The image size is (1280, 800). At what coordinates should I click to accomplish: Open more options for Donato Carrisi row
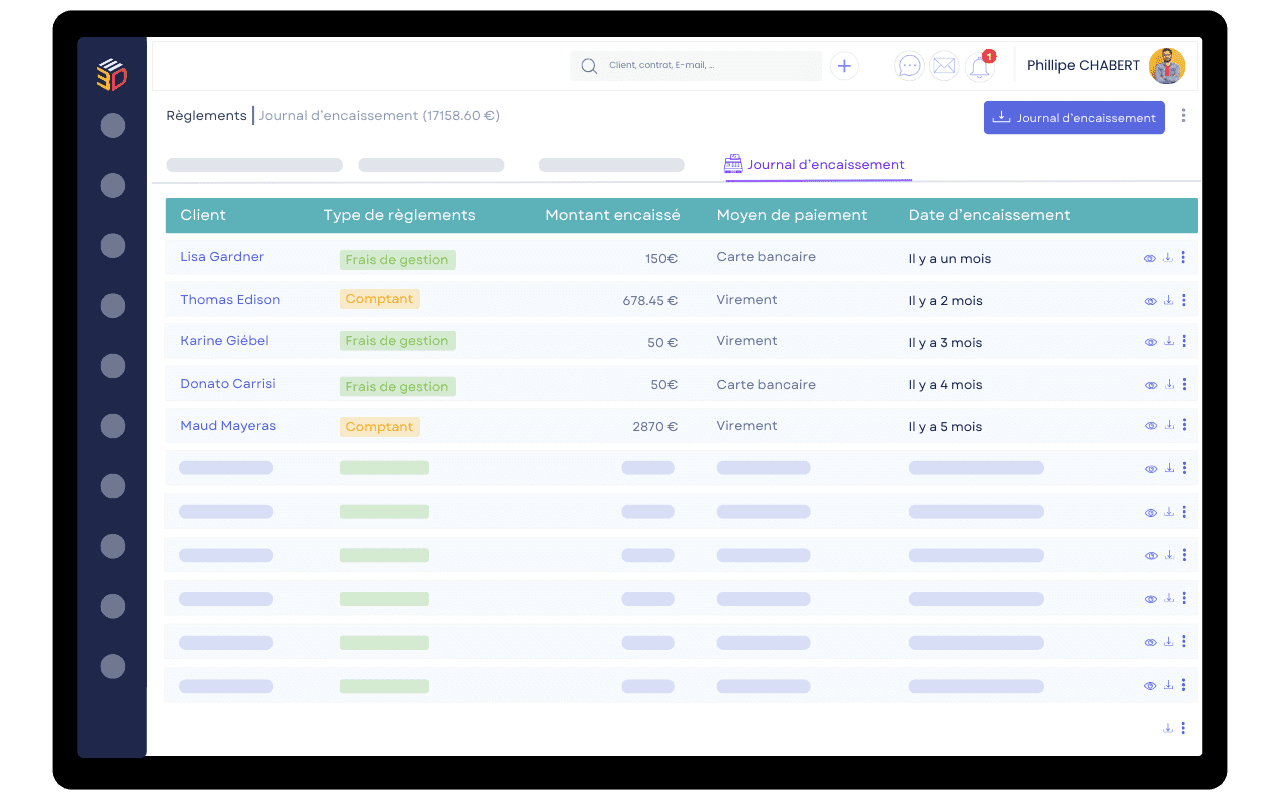[1184, 384]
